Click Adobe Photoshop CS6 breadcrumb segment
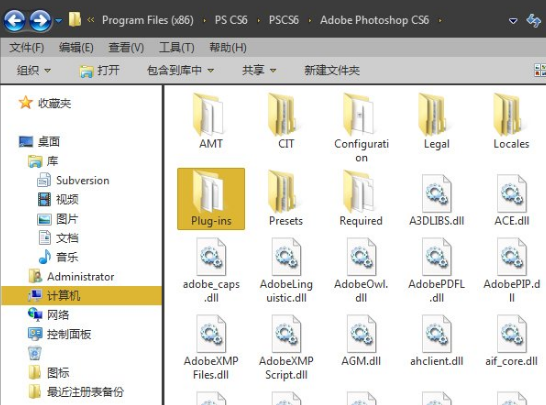The image size is (546, 405). [x=374, y=20]
